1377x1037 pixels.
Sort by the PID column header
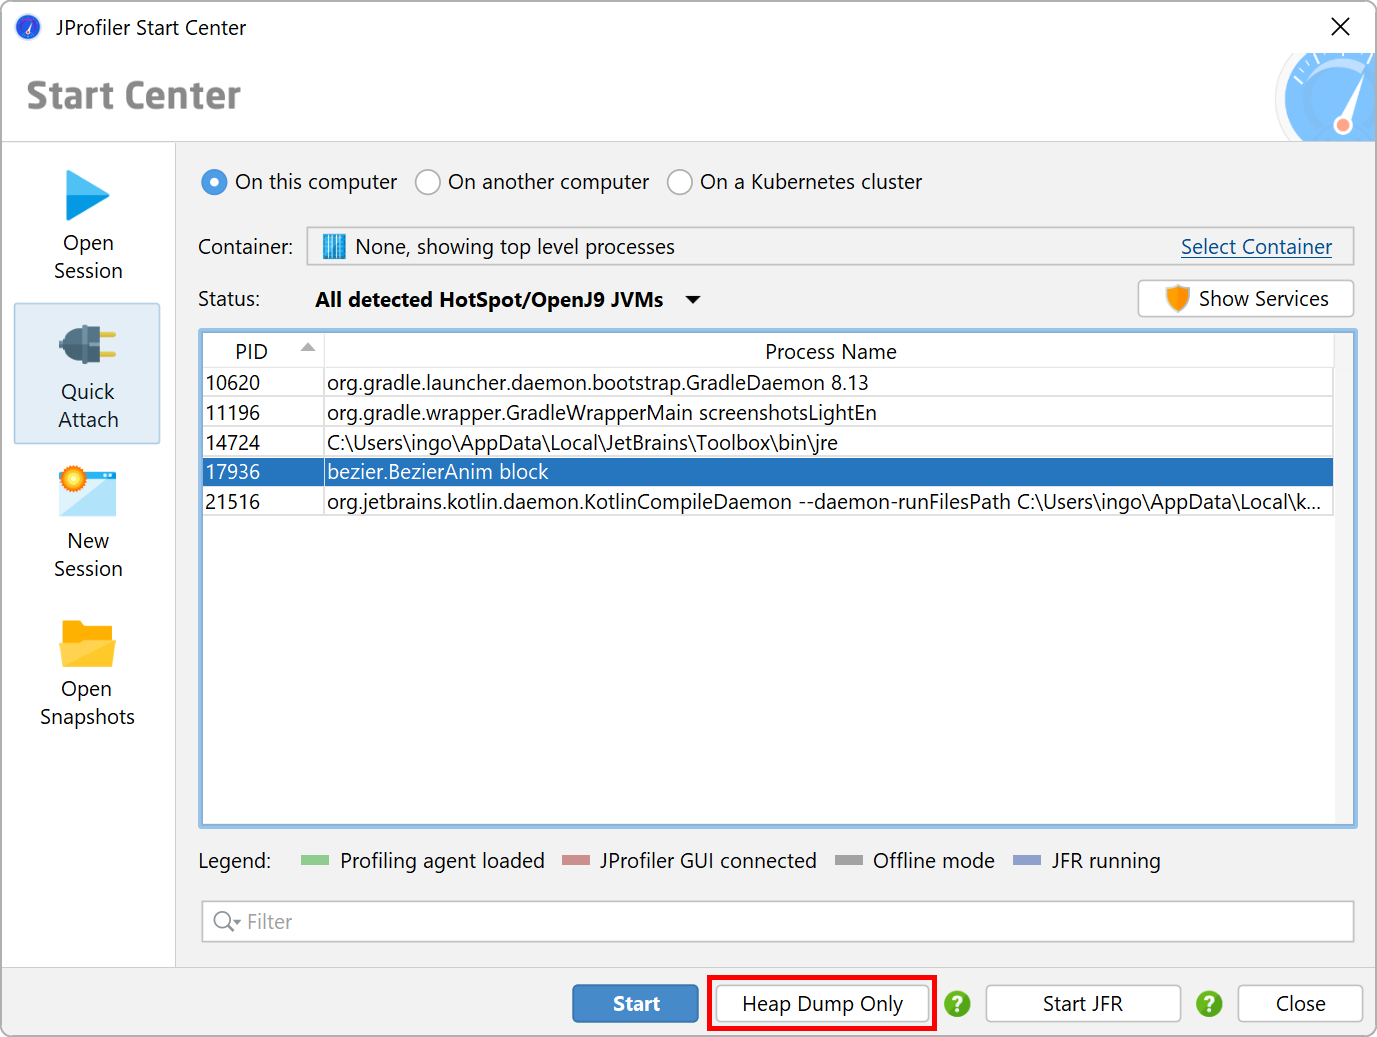point(263,351)
